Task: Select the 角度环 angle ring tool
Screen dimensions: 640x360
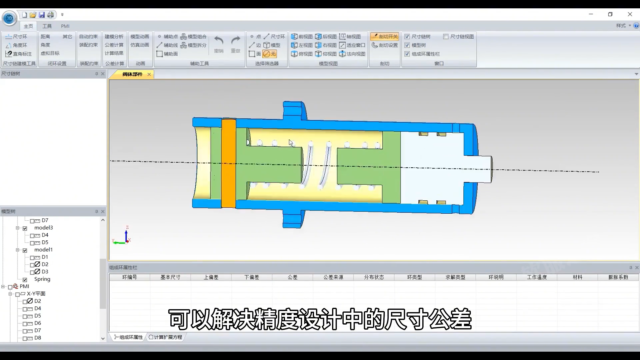Action: (16, 45)
